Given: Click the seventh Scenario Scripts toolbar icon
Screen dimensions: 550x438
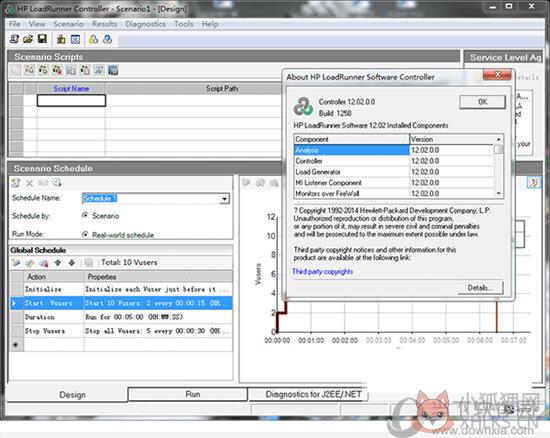Looking at the screenshot, I should (x=99, y=70).
